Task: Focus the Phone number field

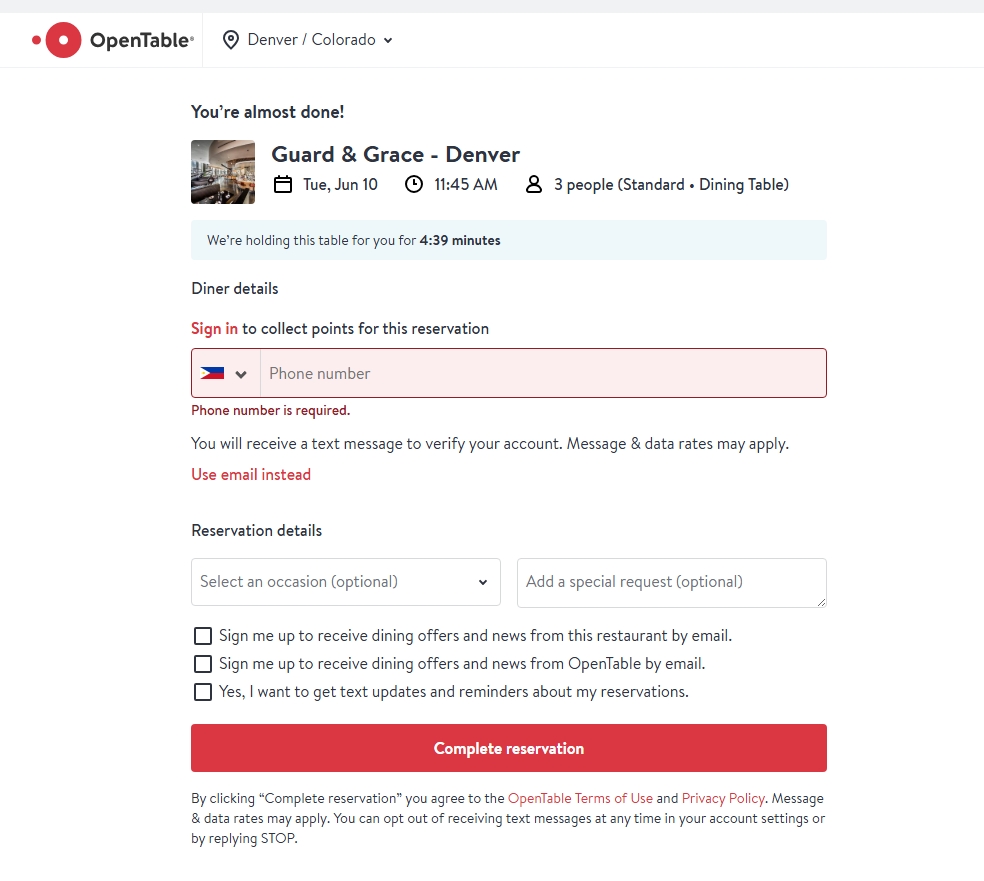Action: pos(543,373)
